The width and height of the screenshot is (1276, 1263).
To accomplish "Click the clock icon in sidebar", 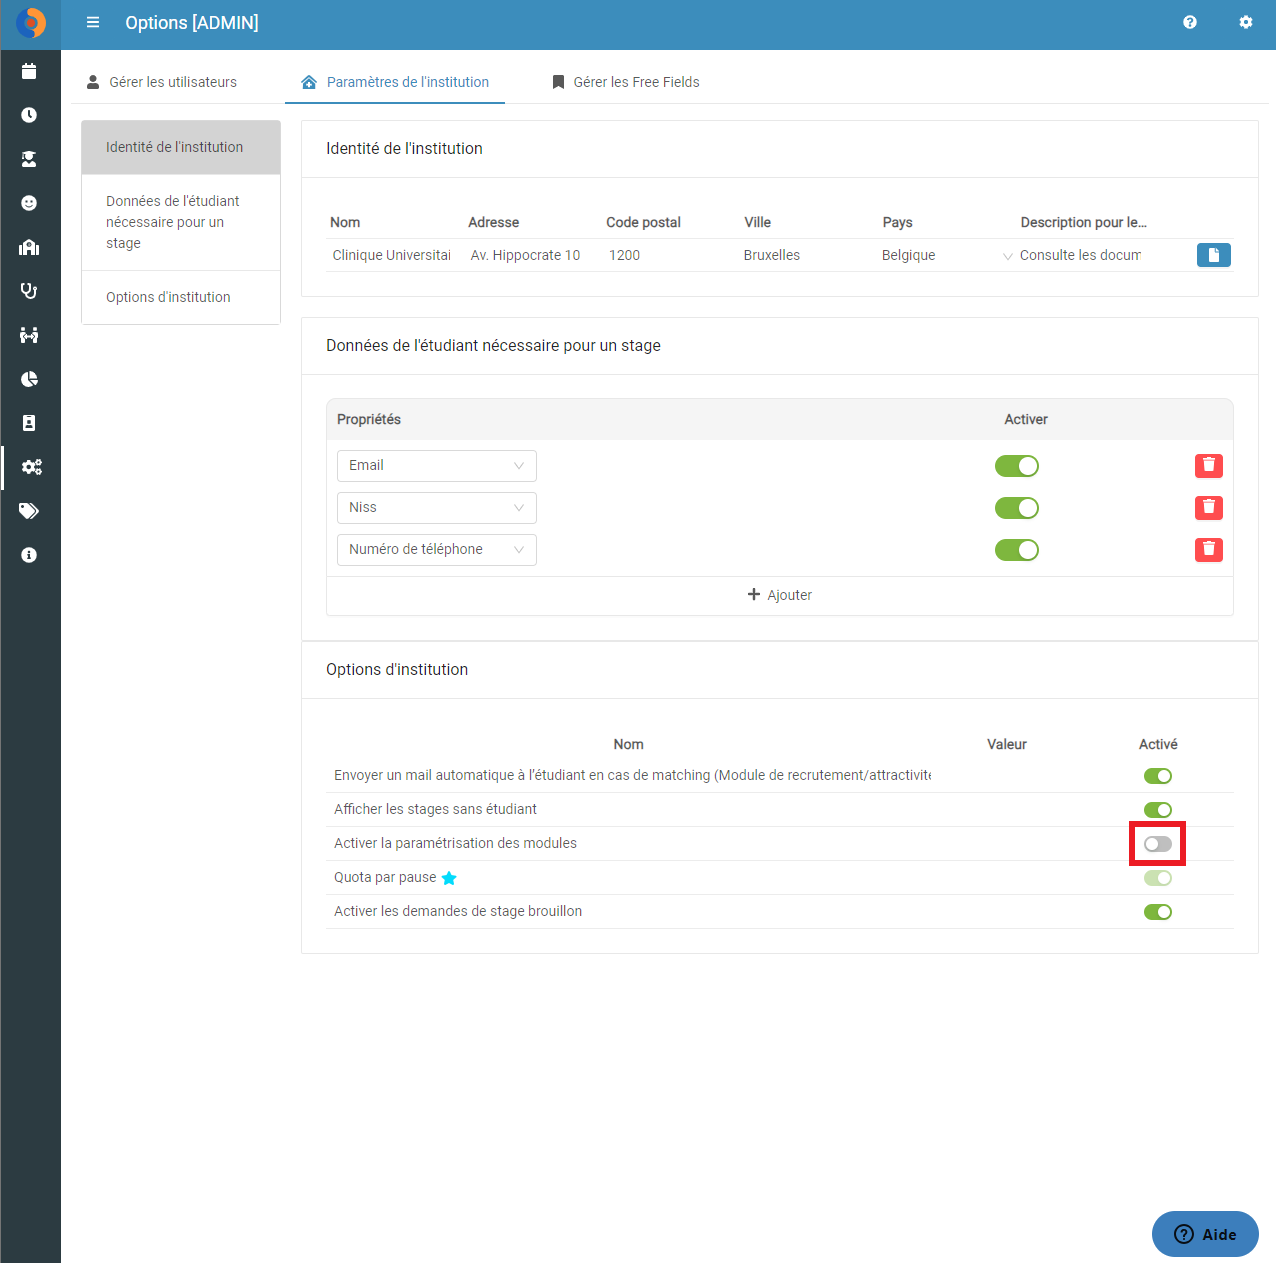I will tap(29, 115).
